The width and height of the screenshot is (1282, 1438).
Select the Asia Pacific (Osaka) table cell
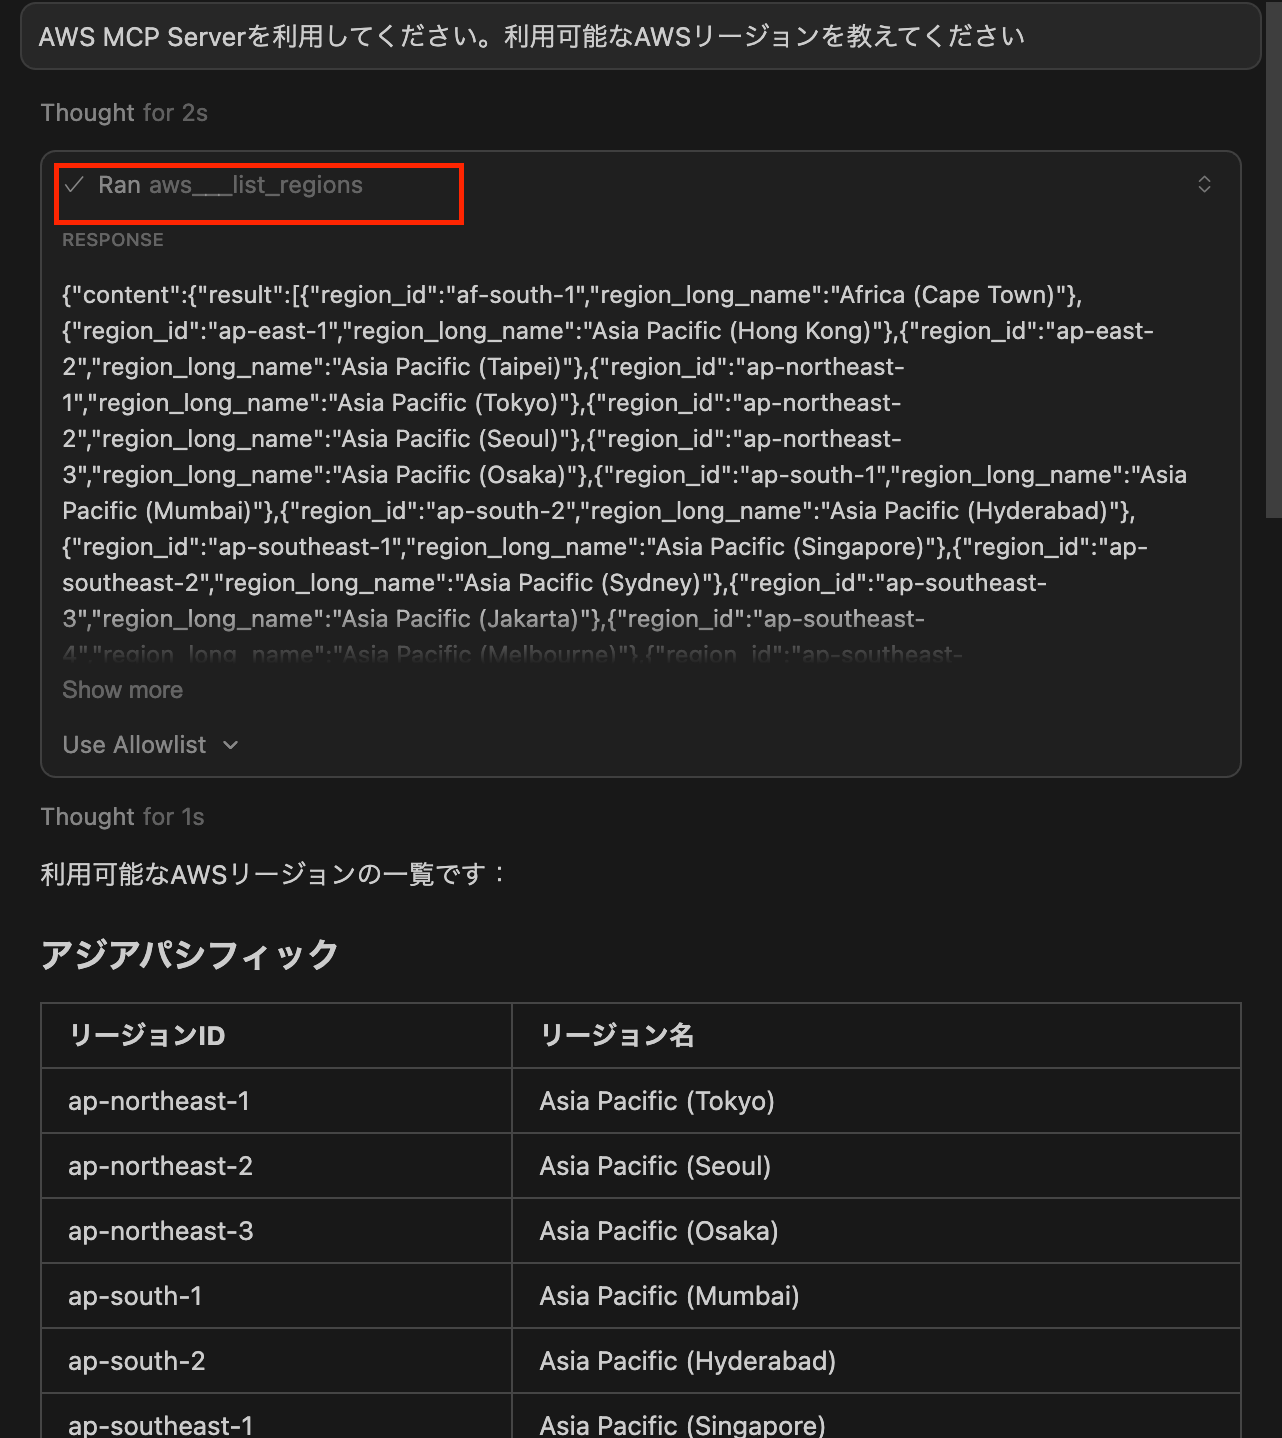coord(658,1231)
